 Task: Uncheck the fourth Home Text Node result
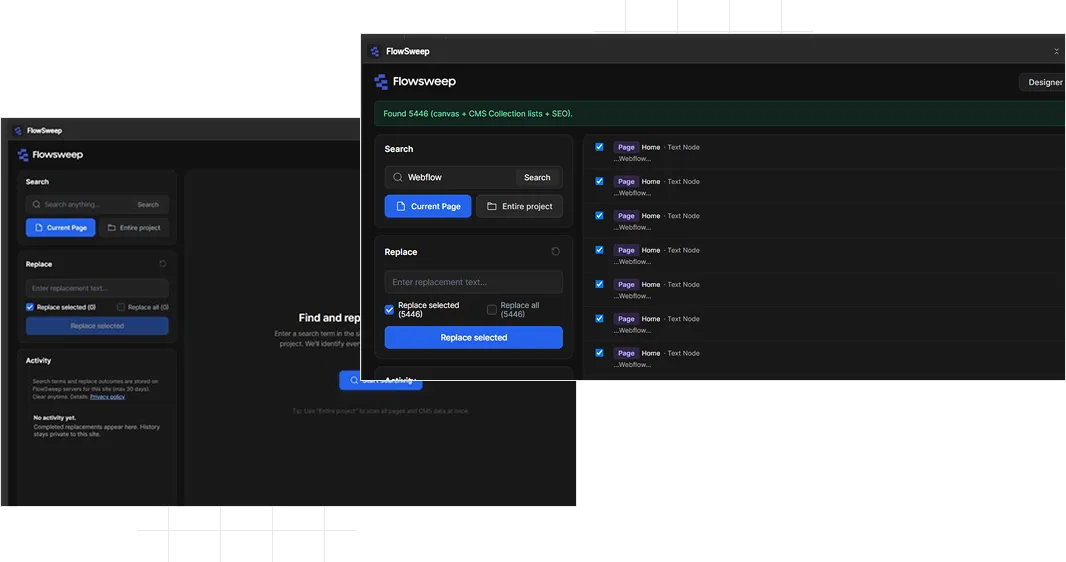coord(599,249)
